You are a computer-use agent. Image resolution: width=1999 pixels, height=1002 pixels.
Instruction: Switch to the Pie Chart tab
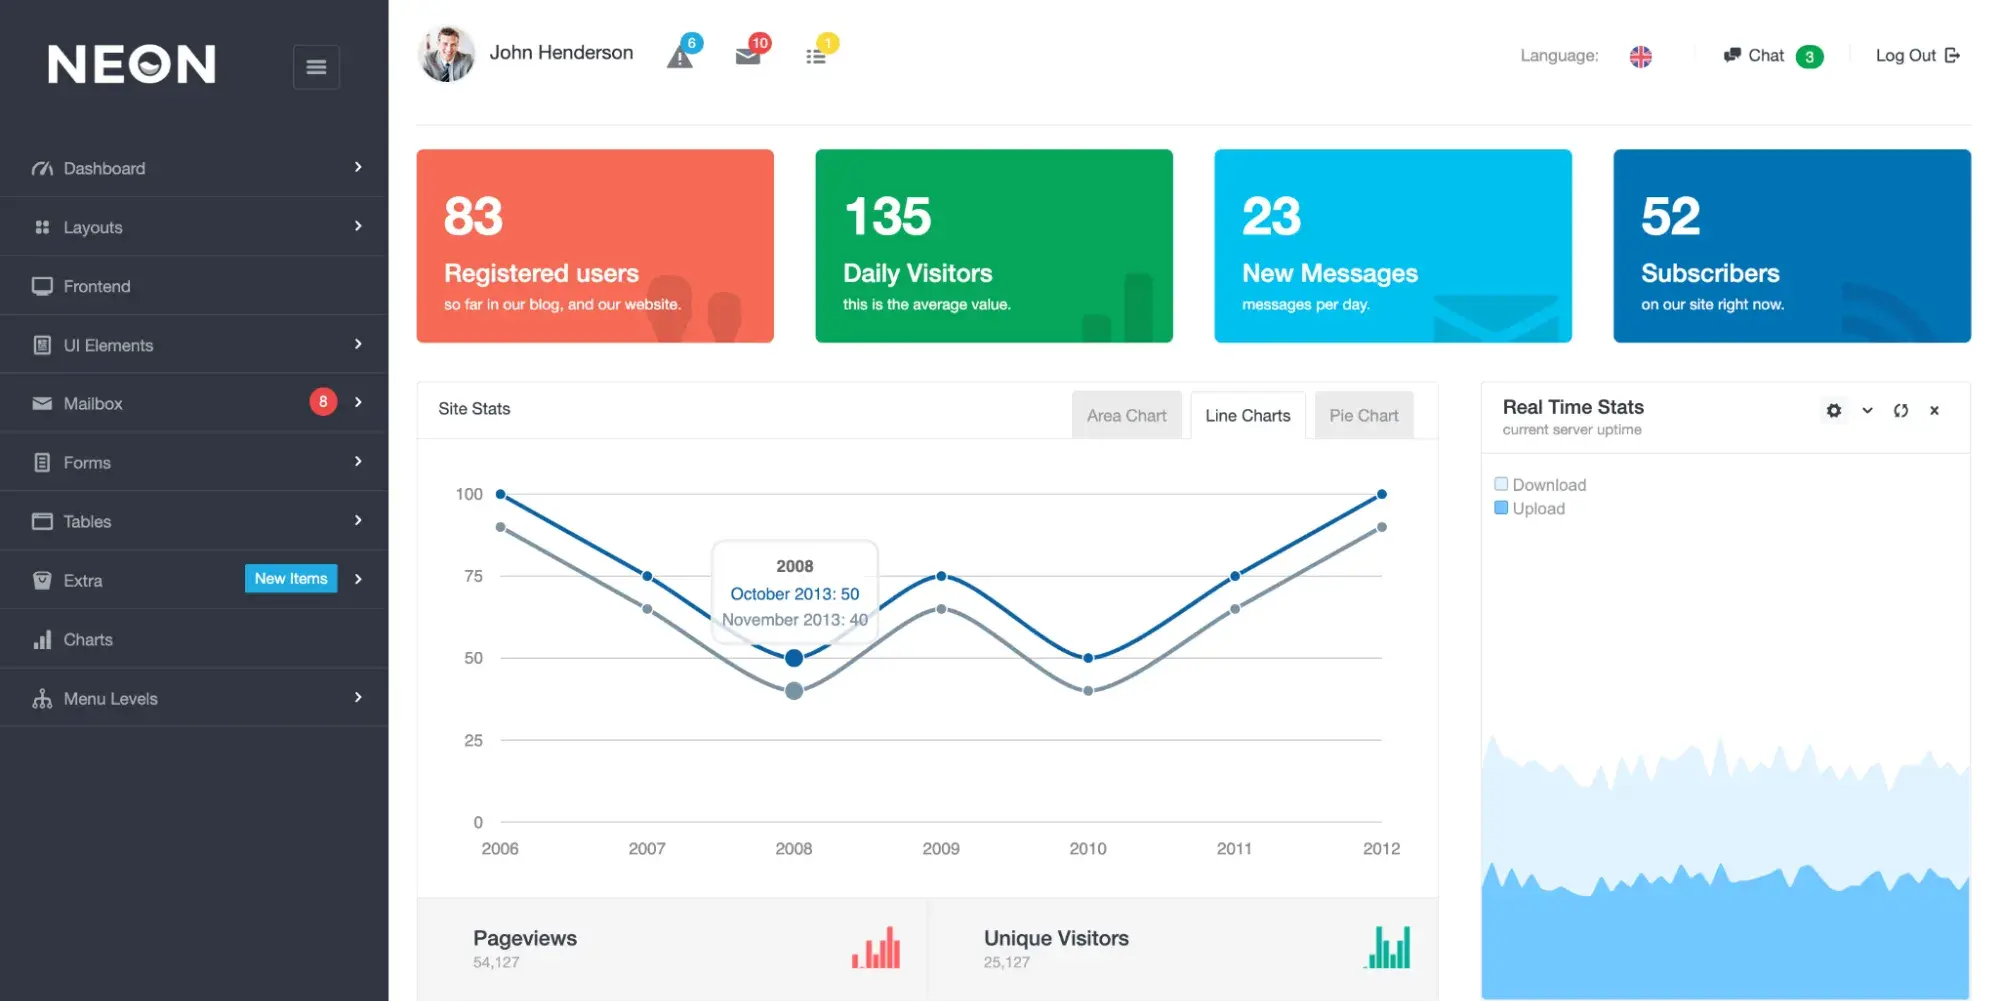1363,415
